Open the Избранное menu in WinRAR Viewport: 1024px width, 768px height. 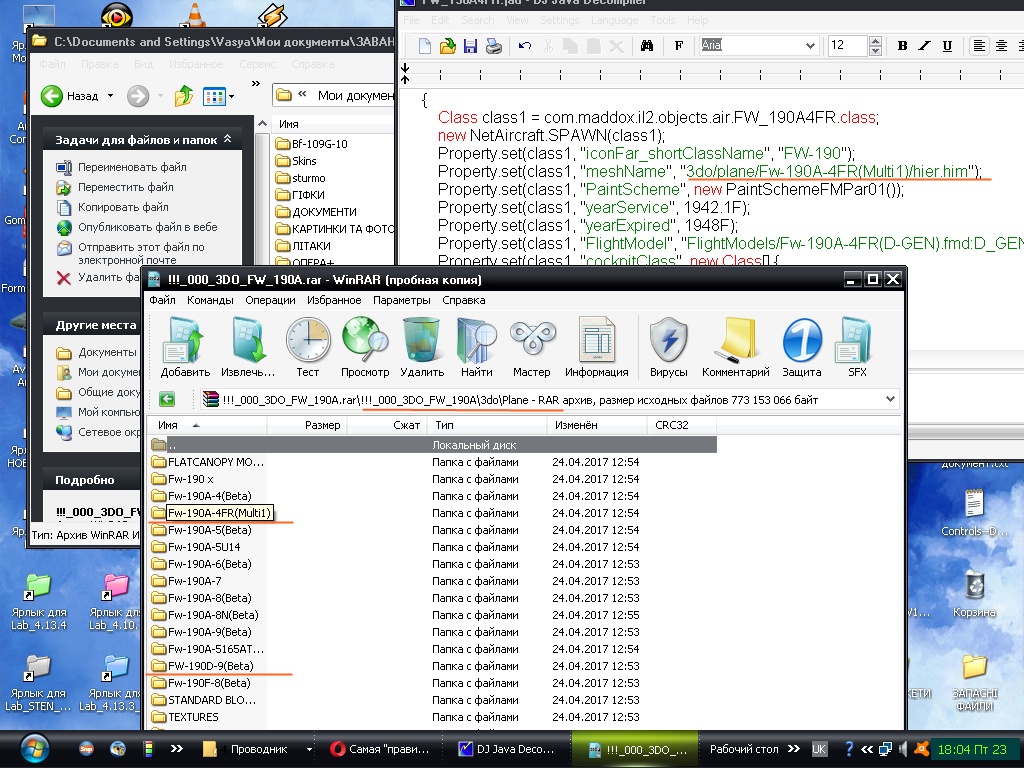(x=334, y=300)
